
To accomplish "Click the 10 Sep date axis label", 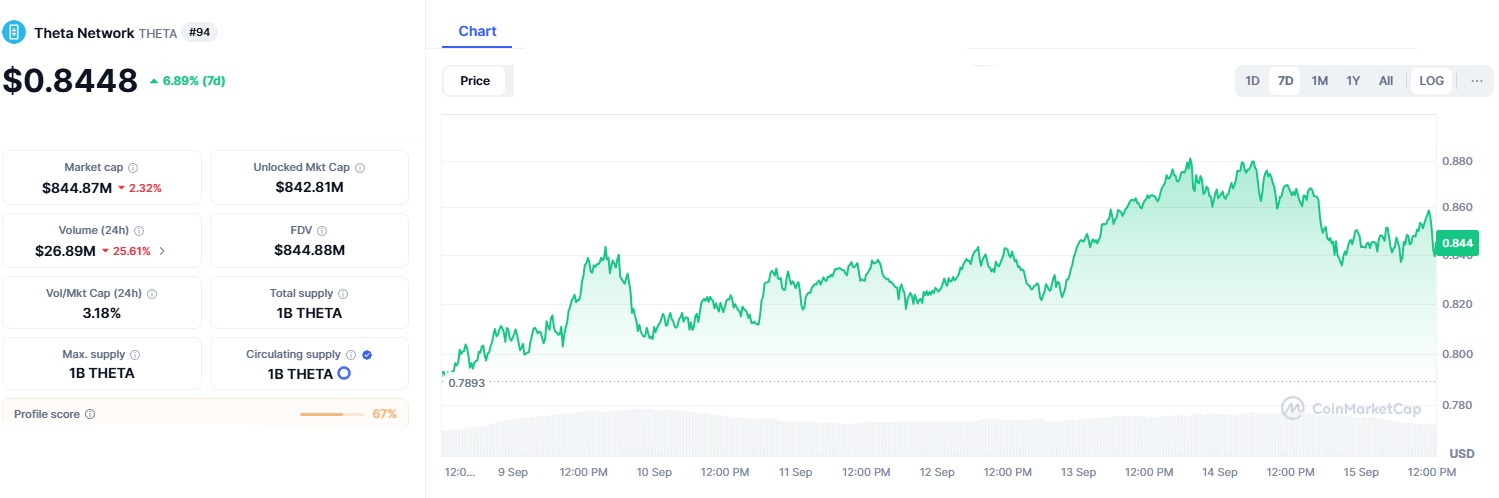I will pyautogui.click(x=654, y=471).
